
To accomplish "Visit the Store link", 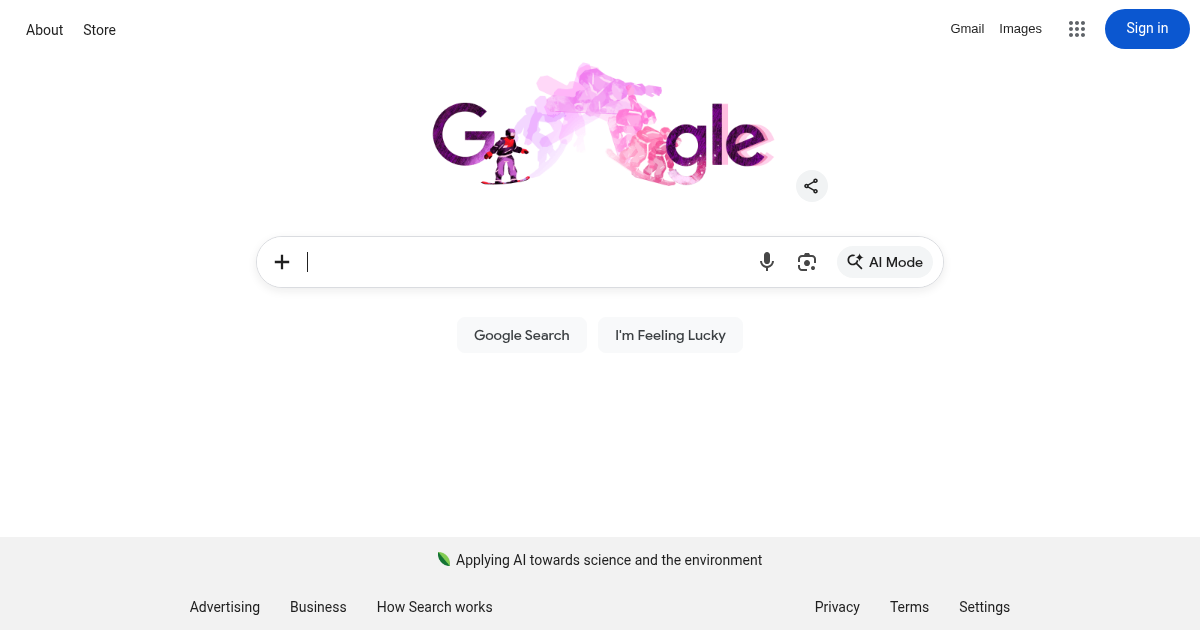I will point(99,30).
